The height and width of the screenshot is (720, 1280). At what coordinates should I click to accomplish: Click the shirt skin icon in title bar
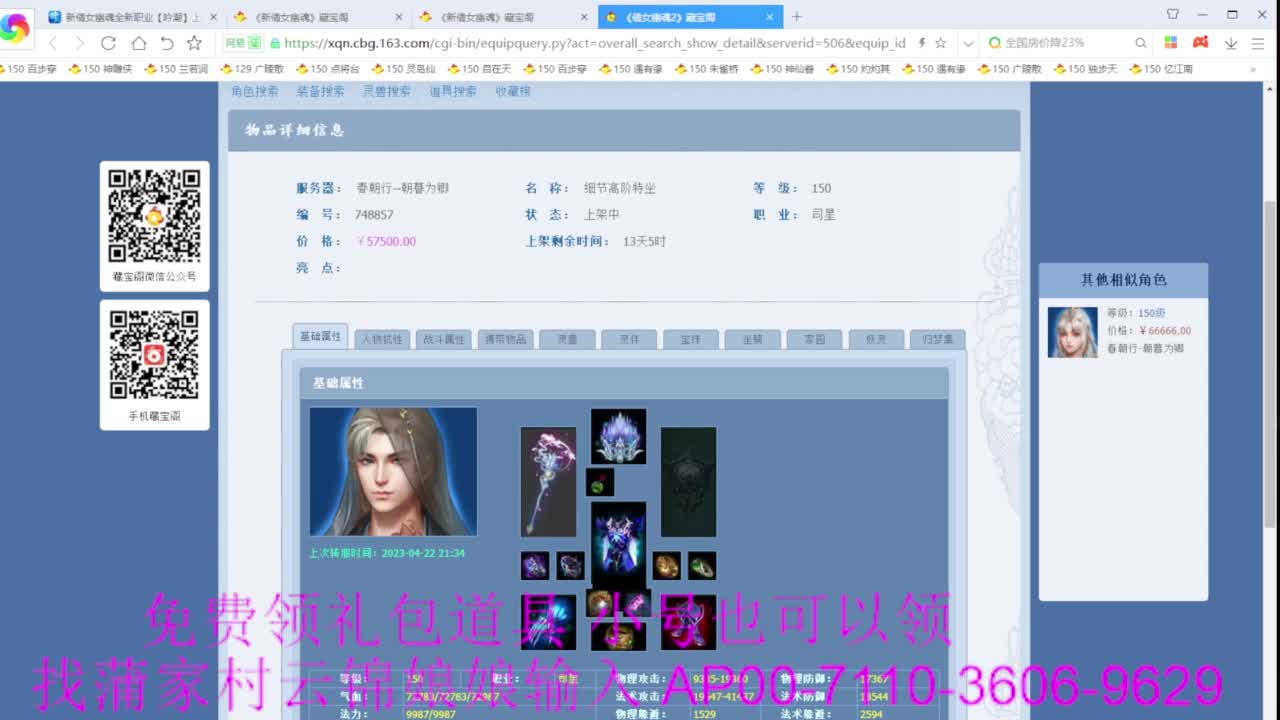(x=1172, y=15)
